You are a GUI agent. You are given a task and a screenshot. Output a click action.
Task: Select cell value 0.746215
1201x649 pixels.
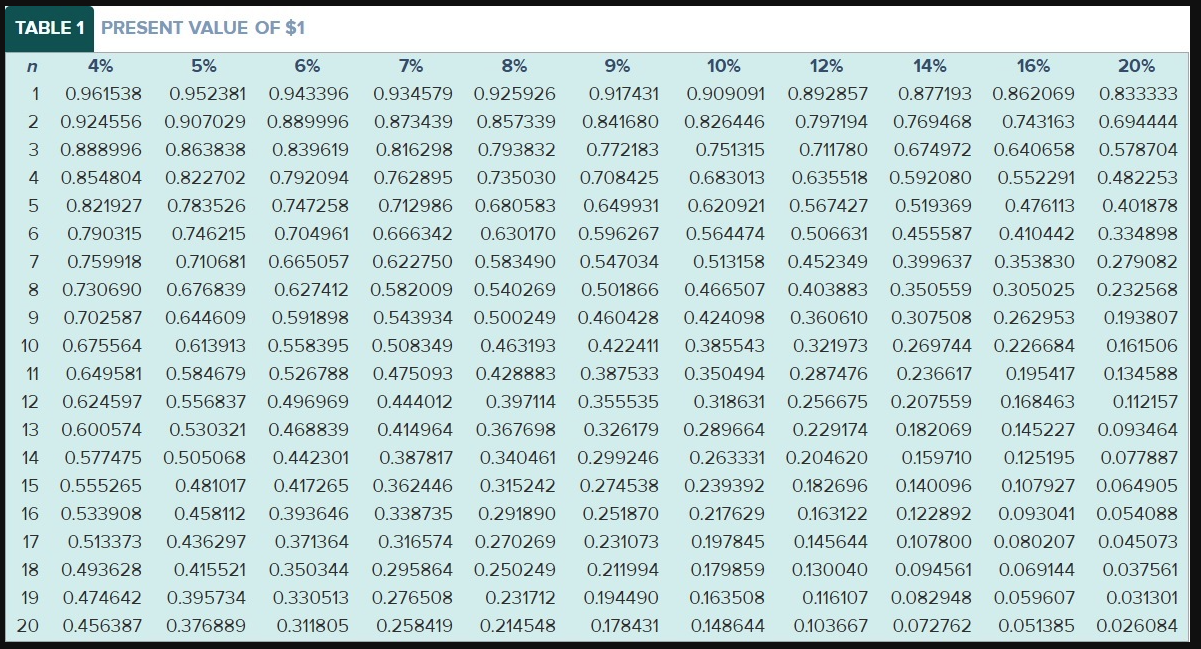(x=209, y=234)
